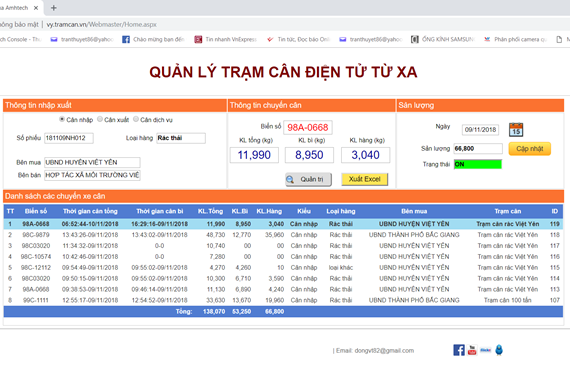Click 'UBND THÀNH PHỐ BẮC GIANG' in row 2
The width and height of the screenshot is (570, 379).
pos(414,235)
